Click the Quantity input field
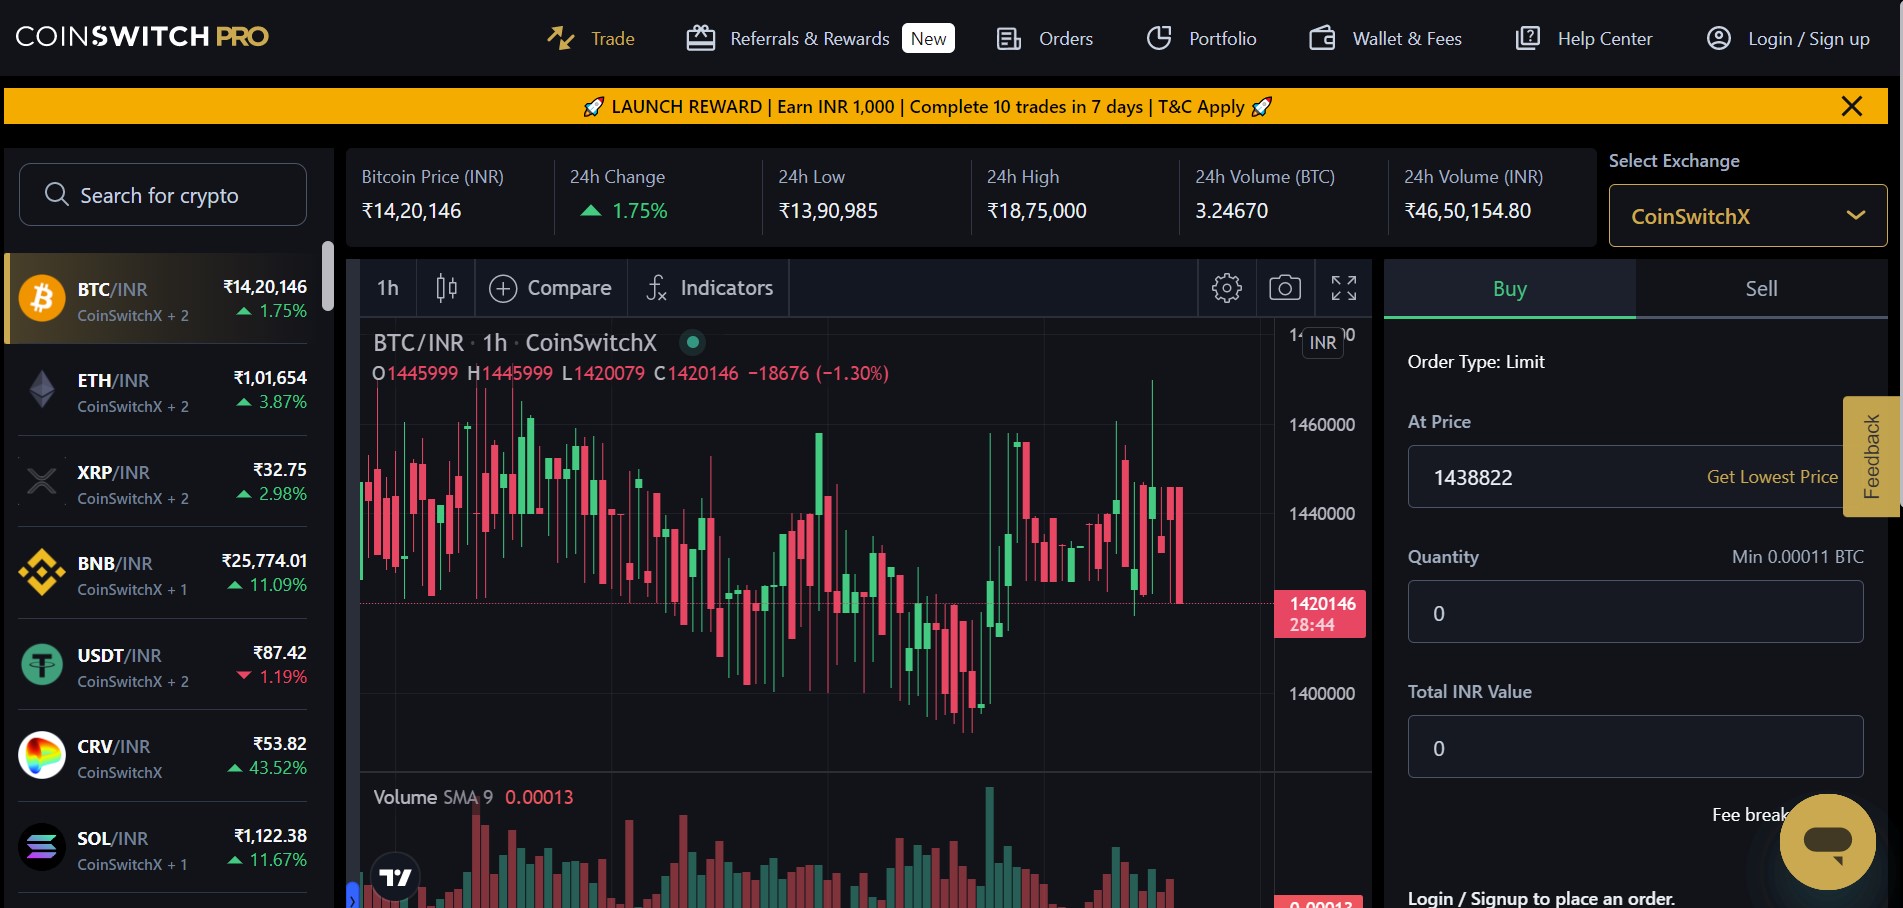This screenshot has height=908, width=1903. coord(1634,611)
